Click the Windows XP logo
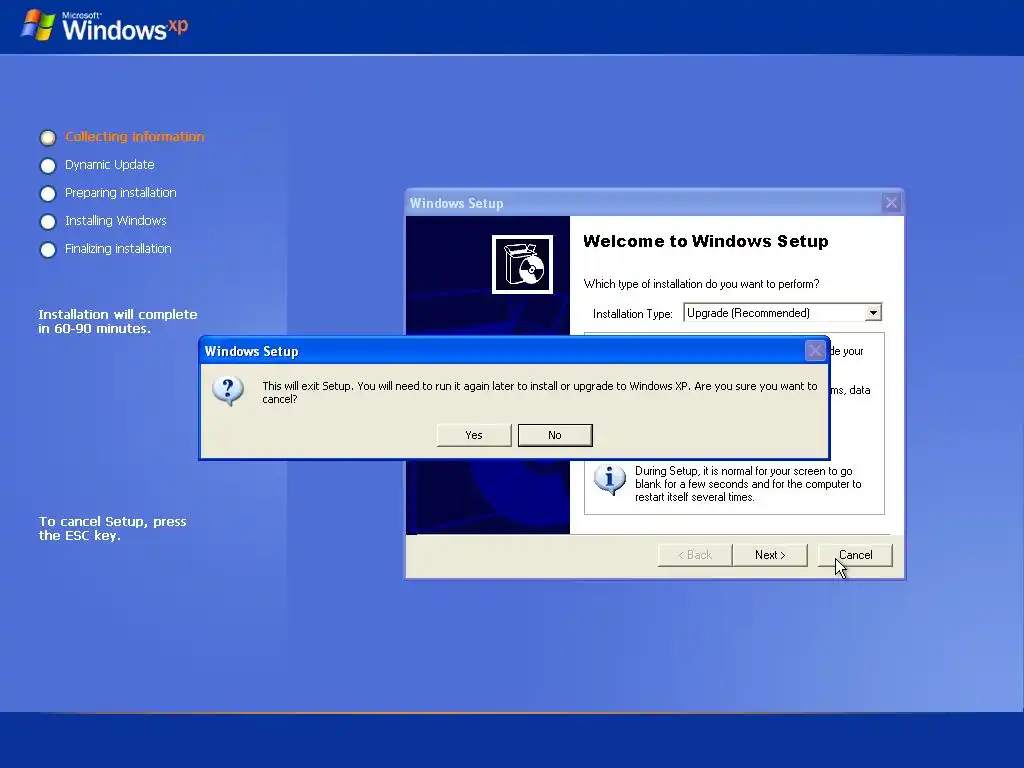The width and height of the screenshot is (1024, 768). coord(104,26)
